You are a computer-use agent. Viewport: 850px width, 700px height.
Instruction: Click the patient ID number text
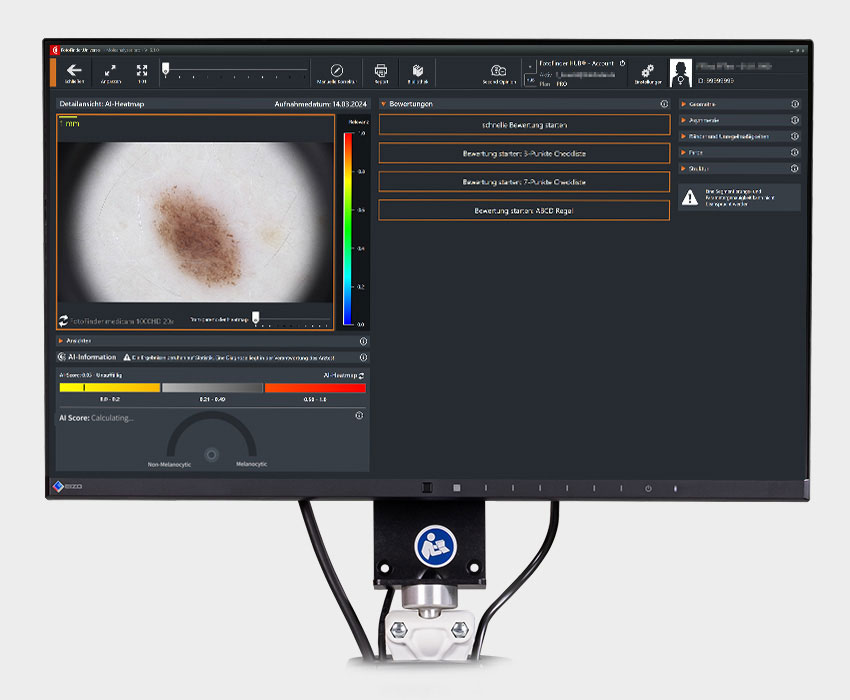[x=716, y=80]
